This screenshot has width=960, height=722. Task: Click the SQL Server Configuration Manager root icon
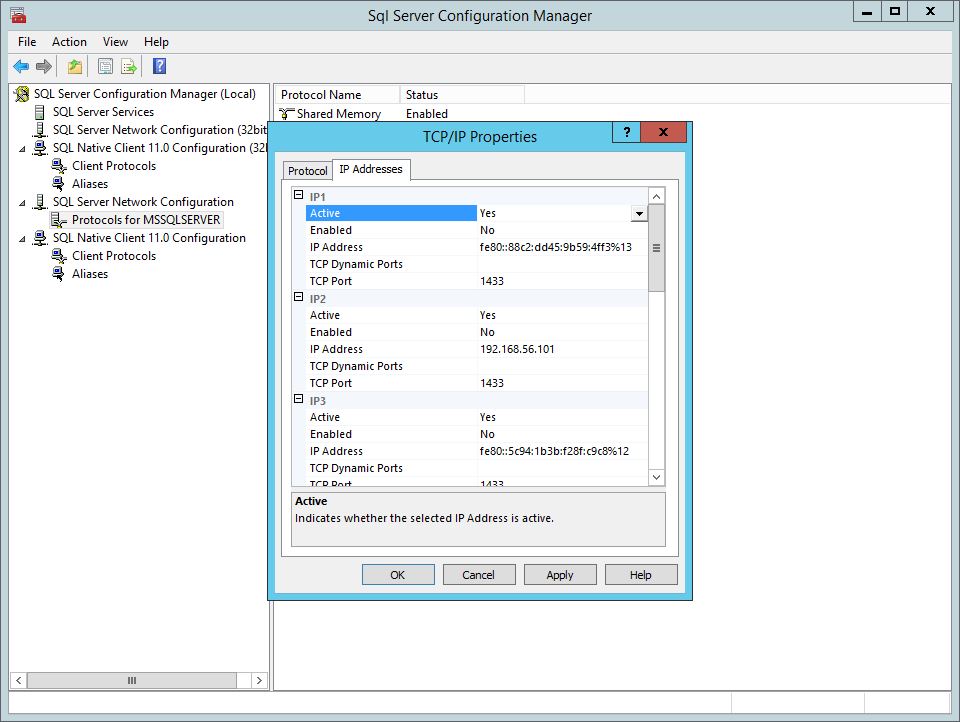(22, 94)
